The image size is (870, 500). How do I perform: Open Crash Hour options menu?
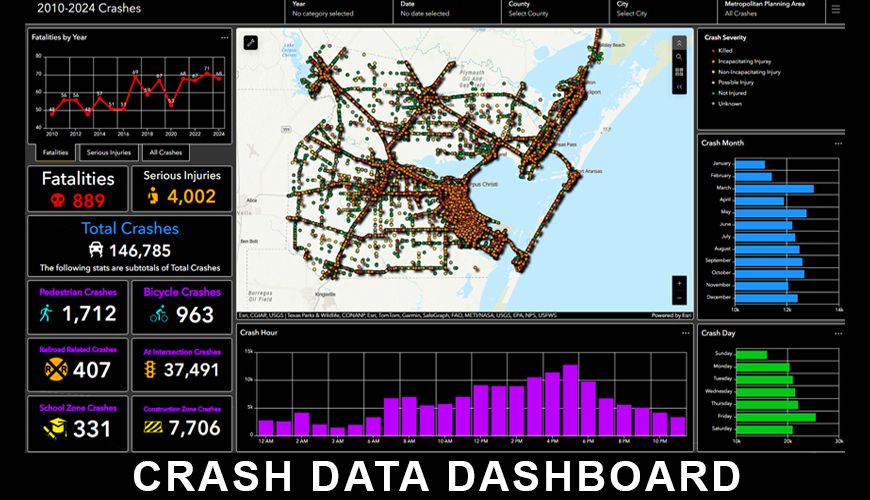click(x=686, y=333)
